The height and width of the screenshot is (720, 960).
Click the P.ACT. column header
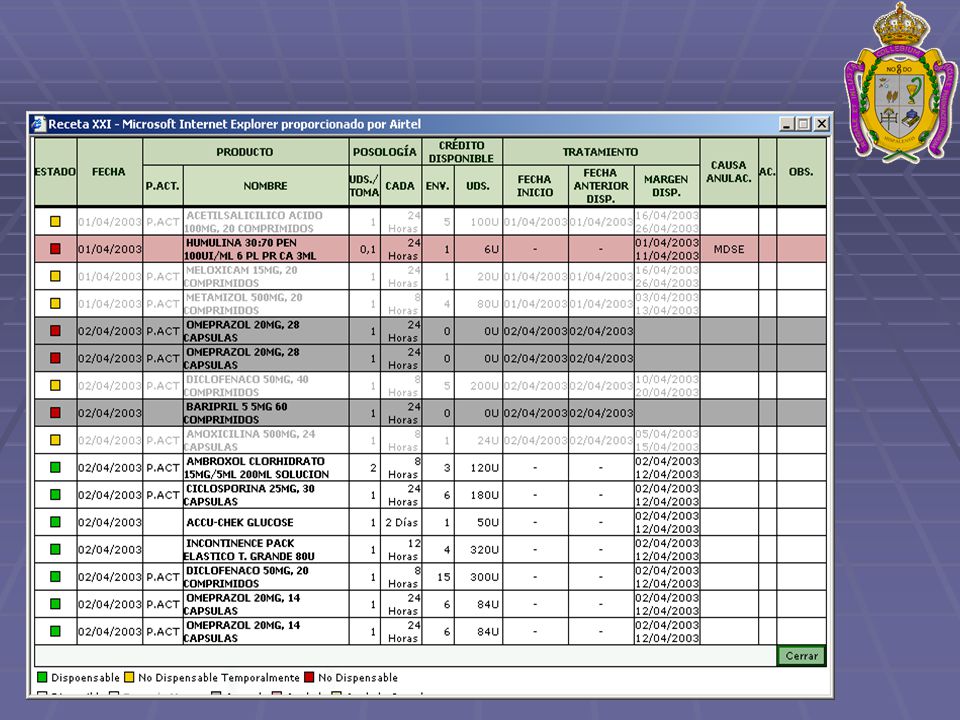click(163, 186)
